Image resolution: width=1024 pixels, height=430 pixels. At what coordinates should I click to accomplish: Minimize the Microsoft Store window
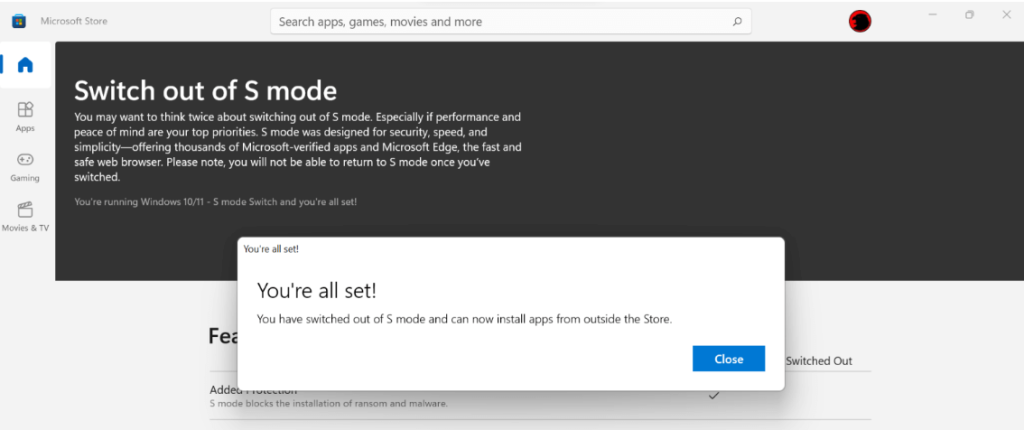point(933,14)
